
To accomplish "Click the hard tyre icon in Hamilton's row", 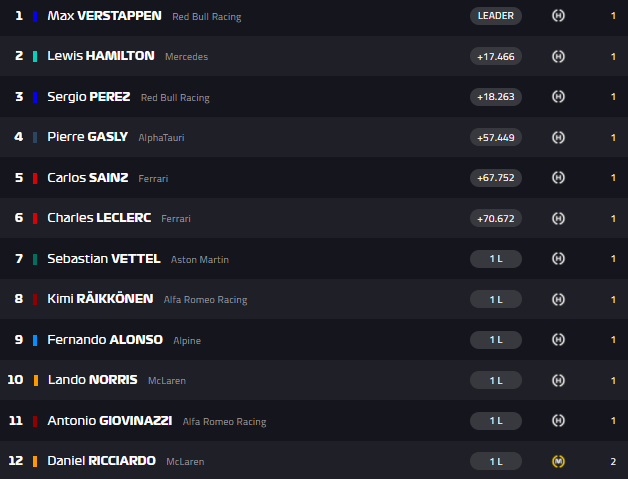I will 558,56.
